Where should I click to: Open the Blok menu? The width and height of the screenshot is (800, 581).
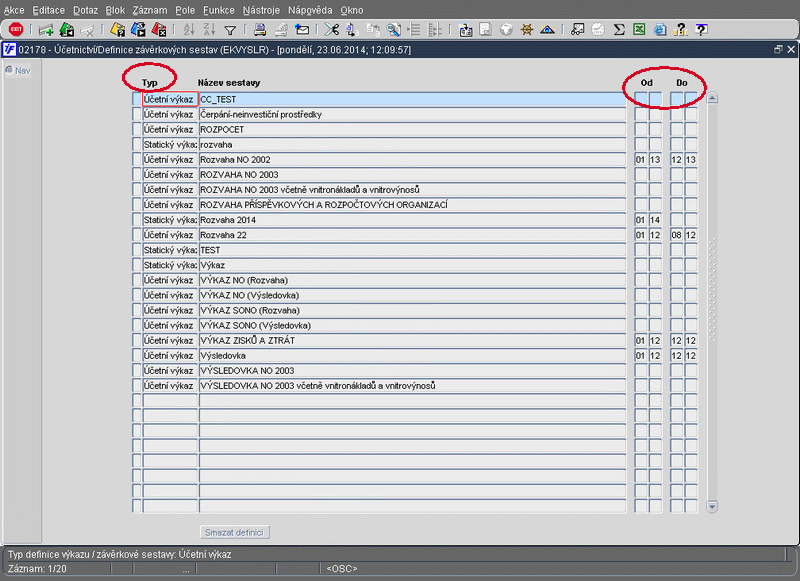coord(115,10)
